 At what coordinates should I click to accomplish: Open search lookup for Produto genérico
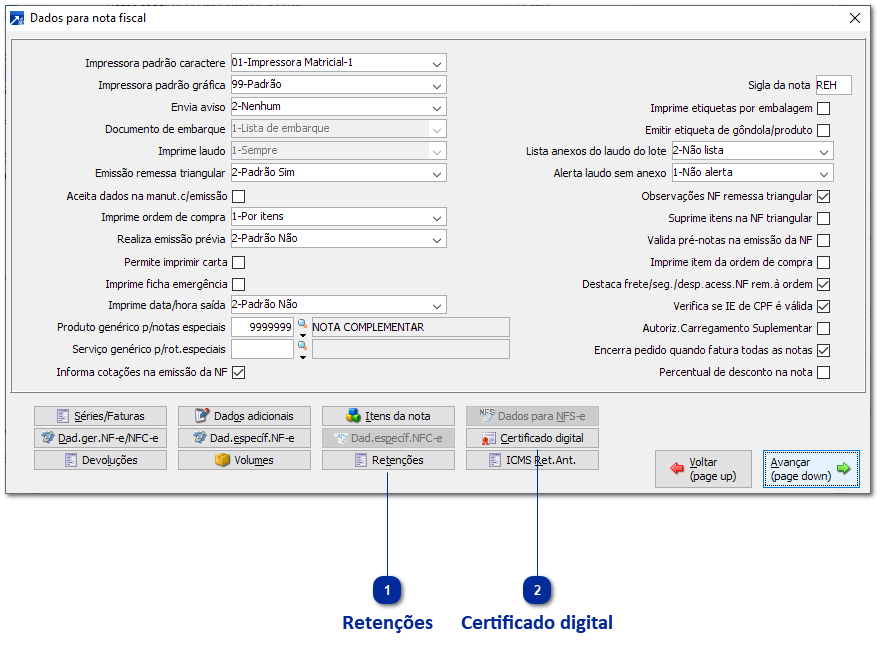pyautogui.click(x=302, y=324)
